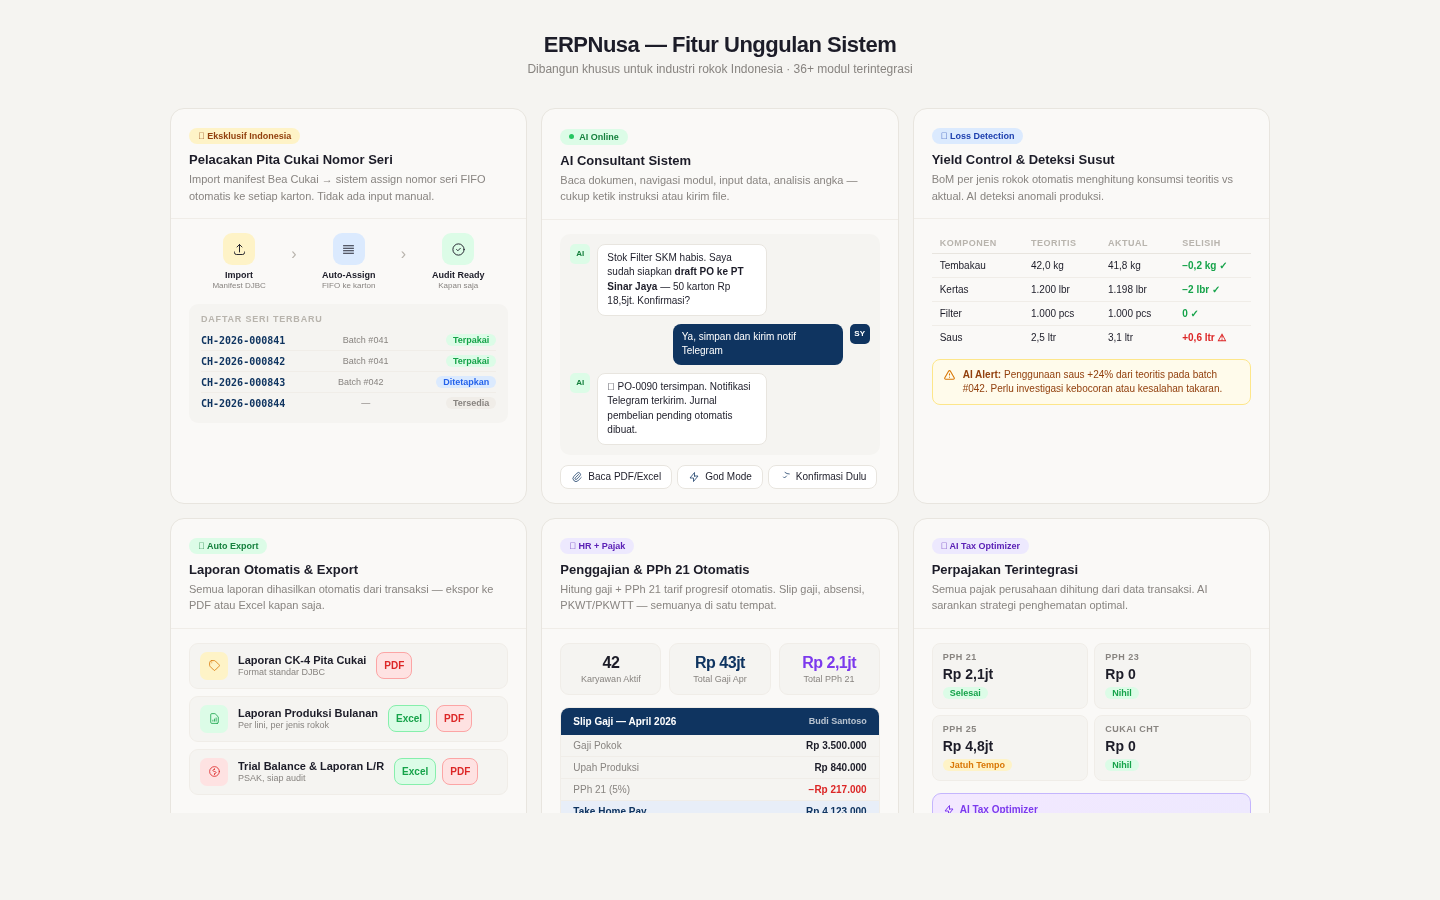The image size is (1440, 900).
Task: Open the Baca PDF/Excel button
Action: click(x=616, y=477)
